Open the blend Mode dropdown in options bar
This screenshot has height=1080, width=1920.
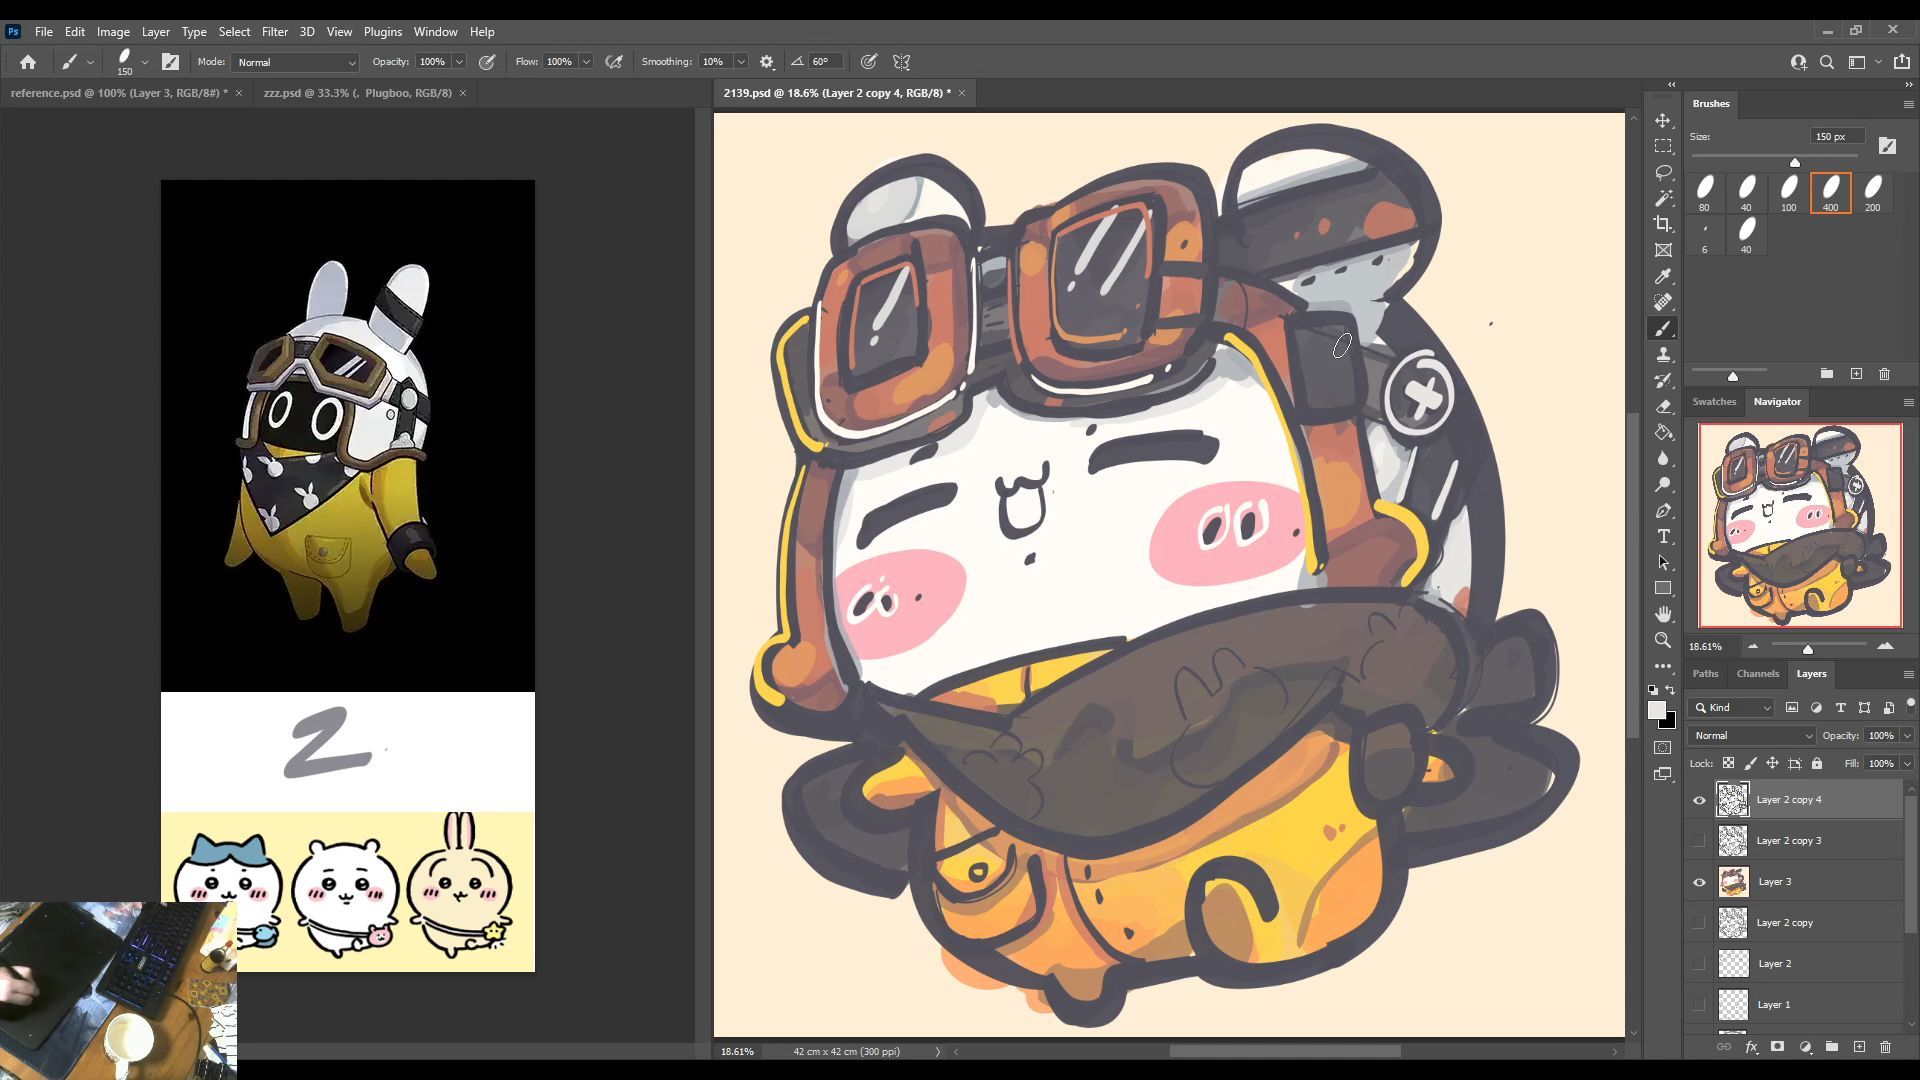[295, 62]
